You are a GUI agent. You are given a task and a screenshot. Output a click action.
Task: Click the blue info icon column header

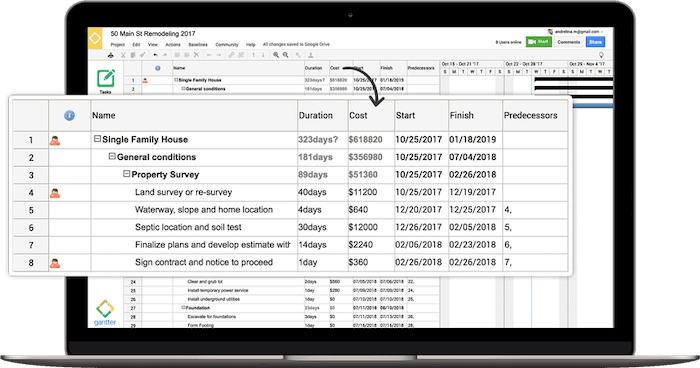point(69,116)
